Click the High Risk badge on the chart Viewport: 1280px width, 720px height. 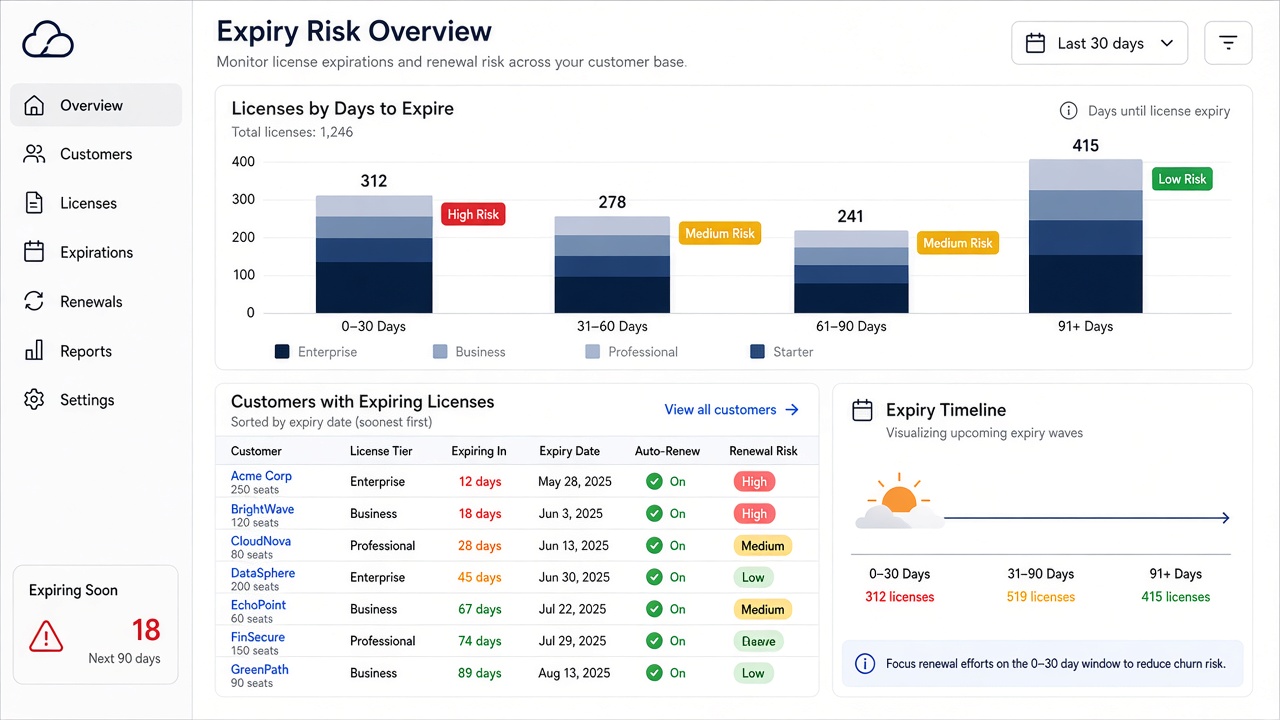473,214
